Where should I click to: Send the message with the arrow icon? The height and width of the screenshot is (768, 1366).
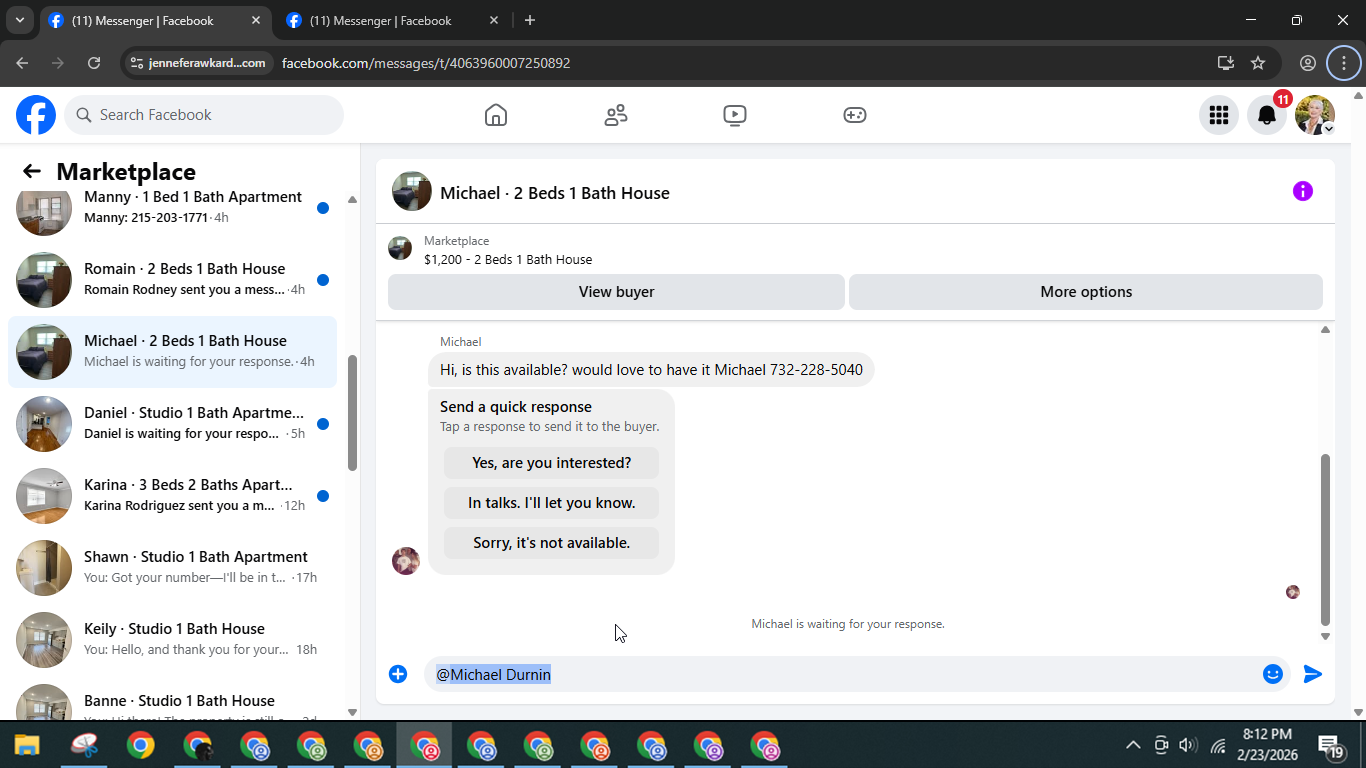(1313, 674)
